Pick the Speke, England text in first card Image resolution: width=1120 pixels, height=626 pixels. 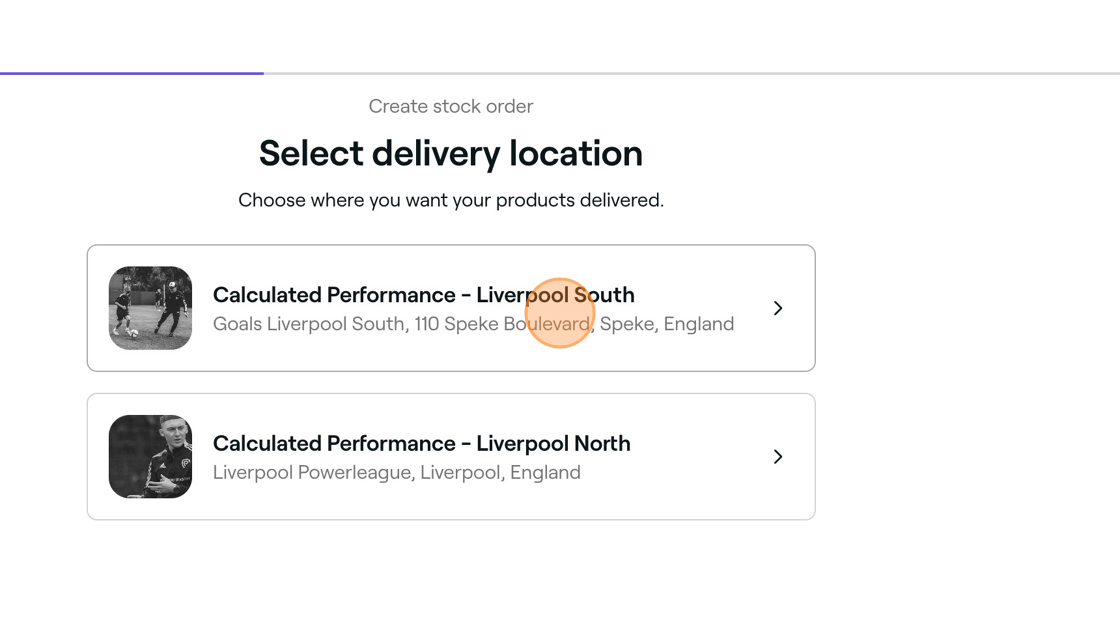(x=667, y=324)
